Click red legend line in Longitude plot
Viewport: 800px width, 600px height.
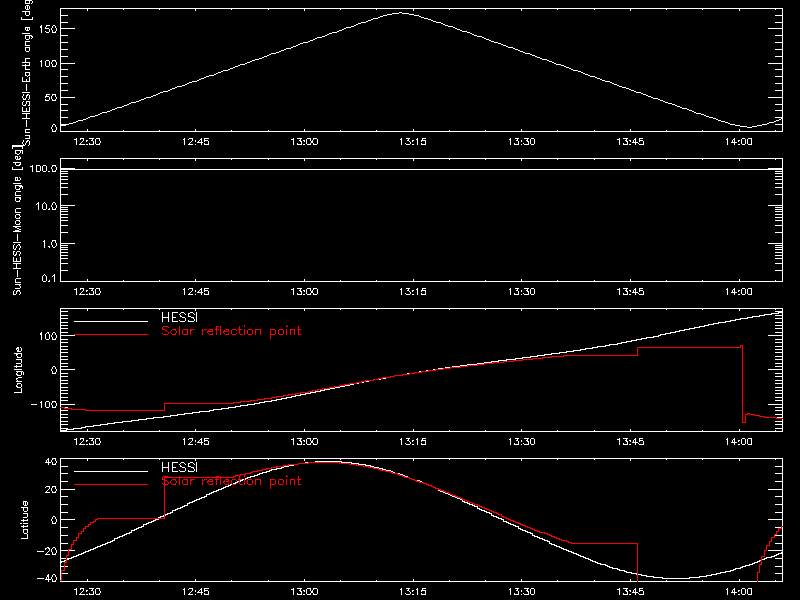[111, 335]
